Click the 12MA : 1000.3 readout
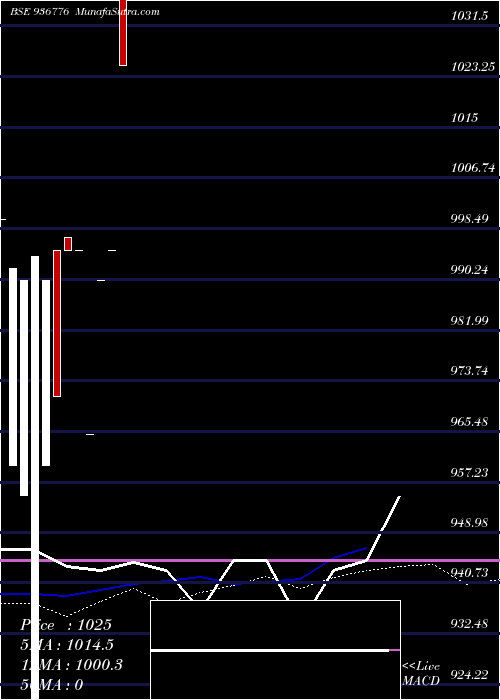 71,665
